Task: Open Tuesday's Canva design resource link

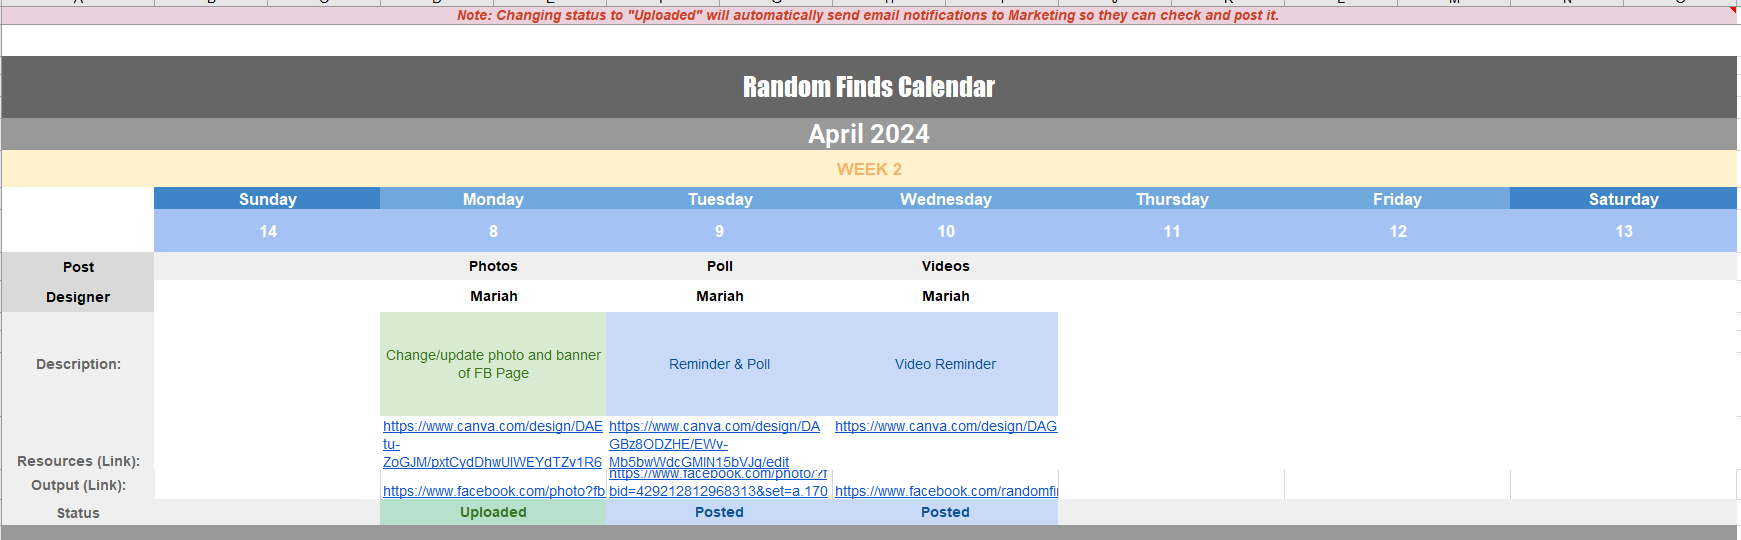Action: [714, 427]
